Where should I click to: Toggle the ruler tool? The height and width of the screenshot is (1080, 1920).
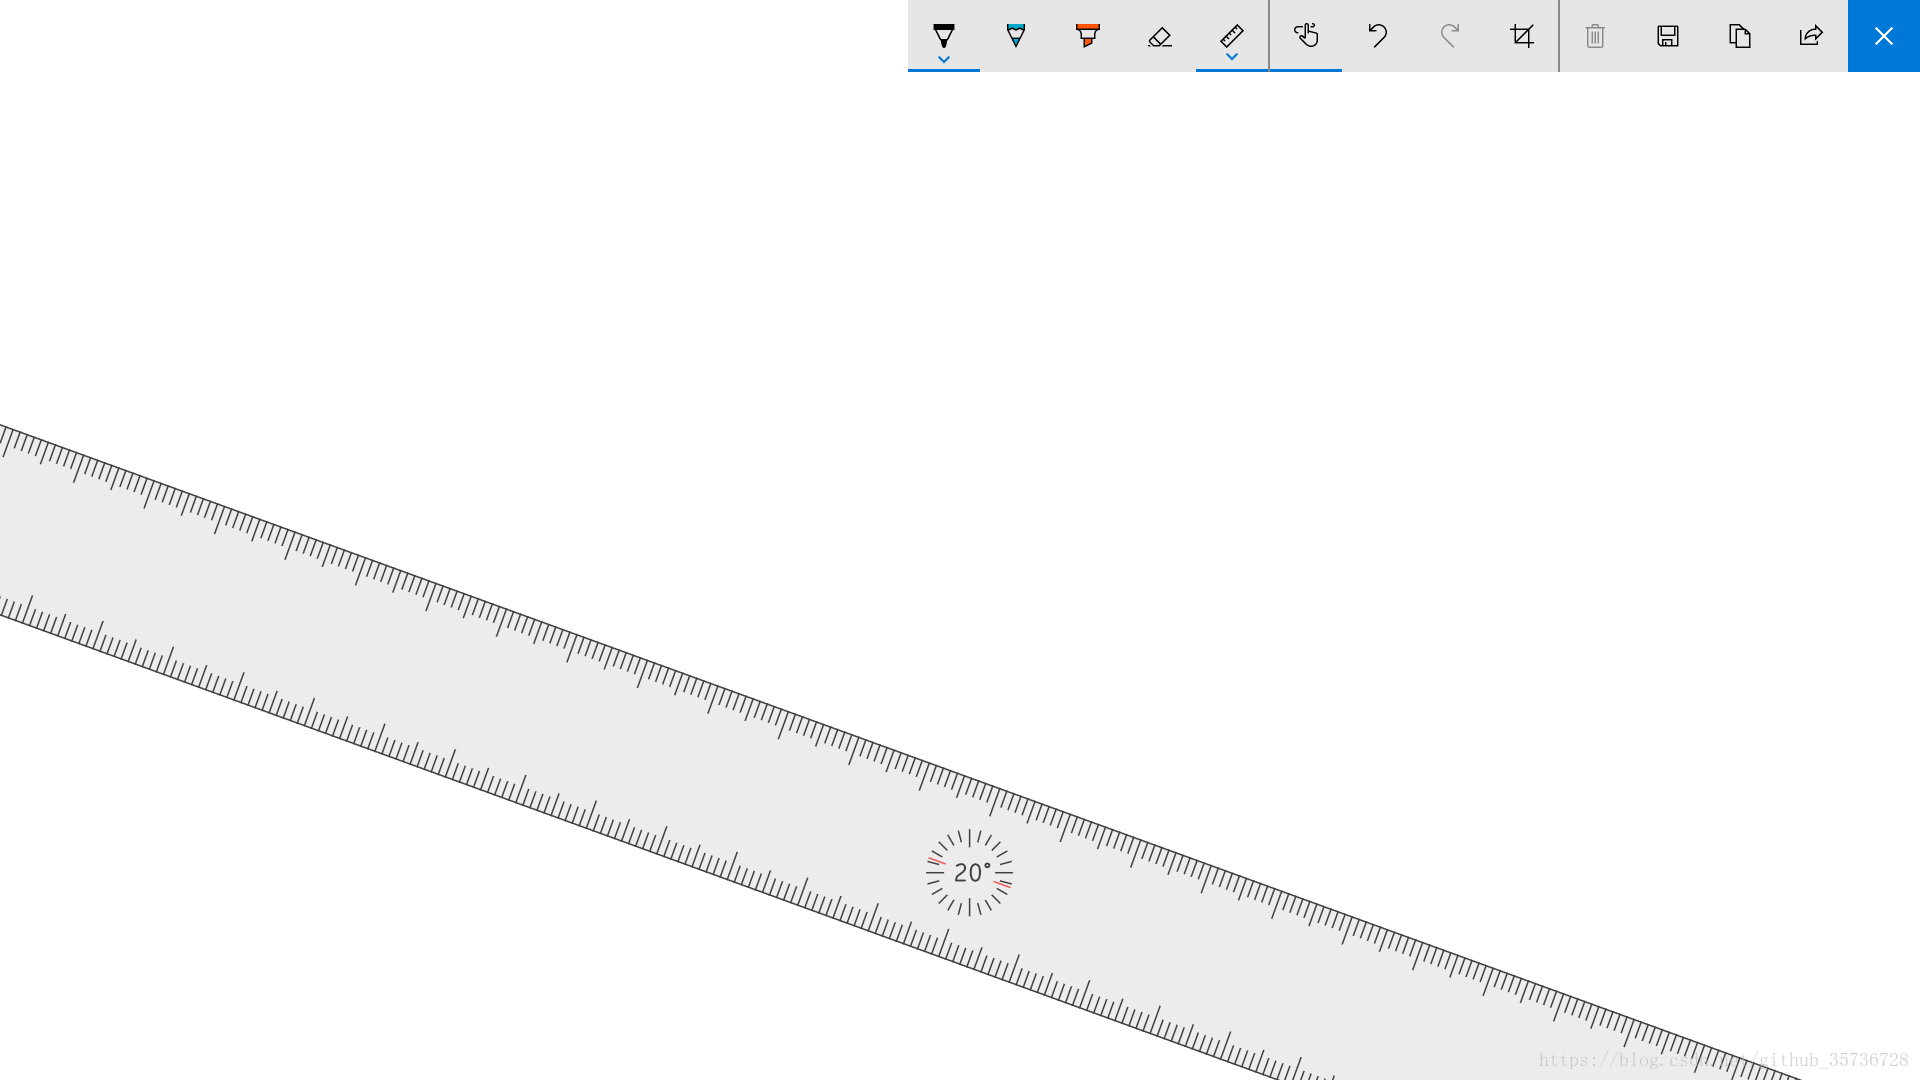tap(1231, 34)
